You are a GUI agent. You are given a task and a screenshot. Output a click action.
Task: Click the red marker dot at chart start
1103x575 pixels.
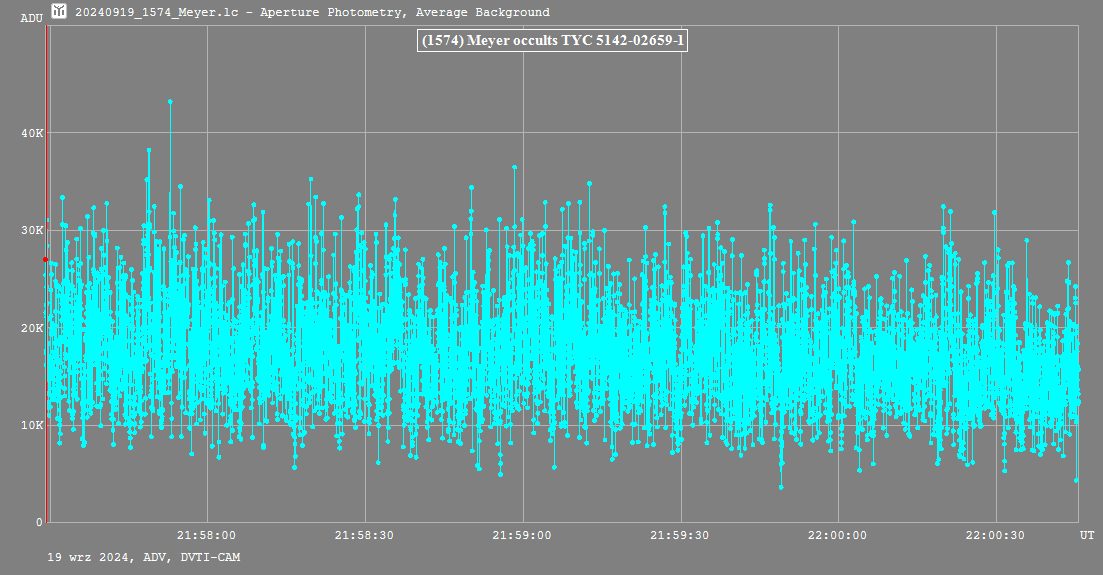click(46, 260)
